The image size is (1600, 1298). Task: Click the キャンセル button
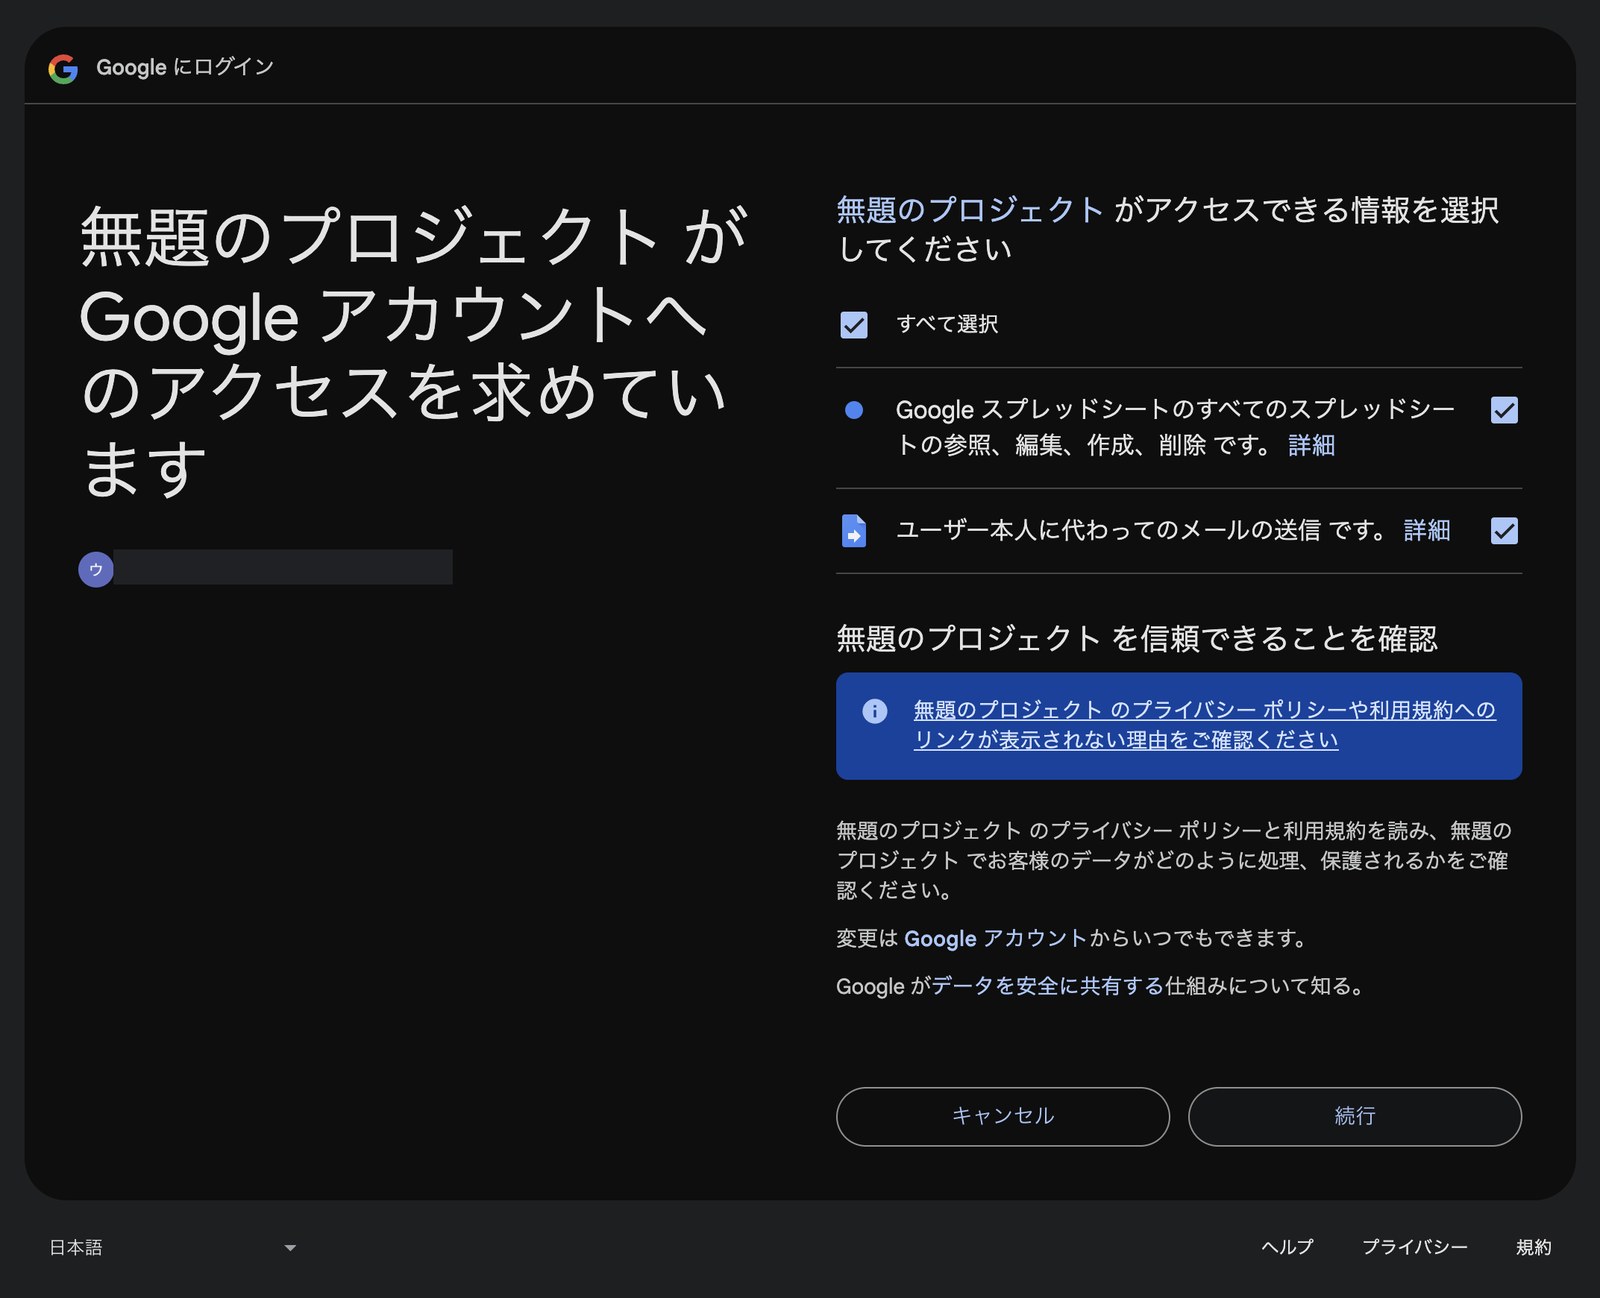tap(1003, 1116)
